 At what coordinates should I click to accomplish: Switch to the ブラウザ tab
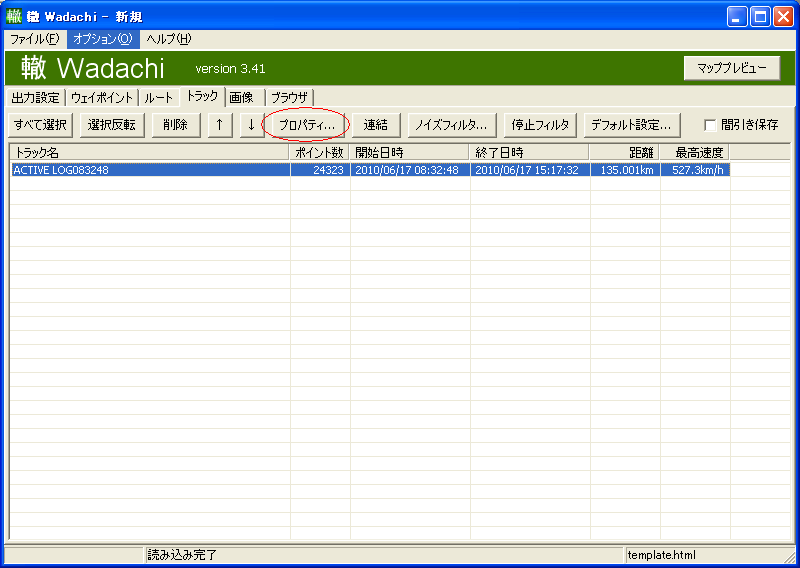289,97
